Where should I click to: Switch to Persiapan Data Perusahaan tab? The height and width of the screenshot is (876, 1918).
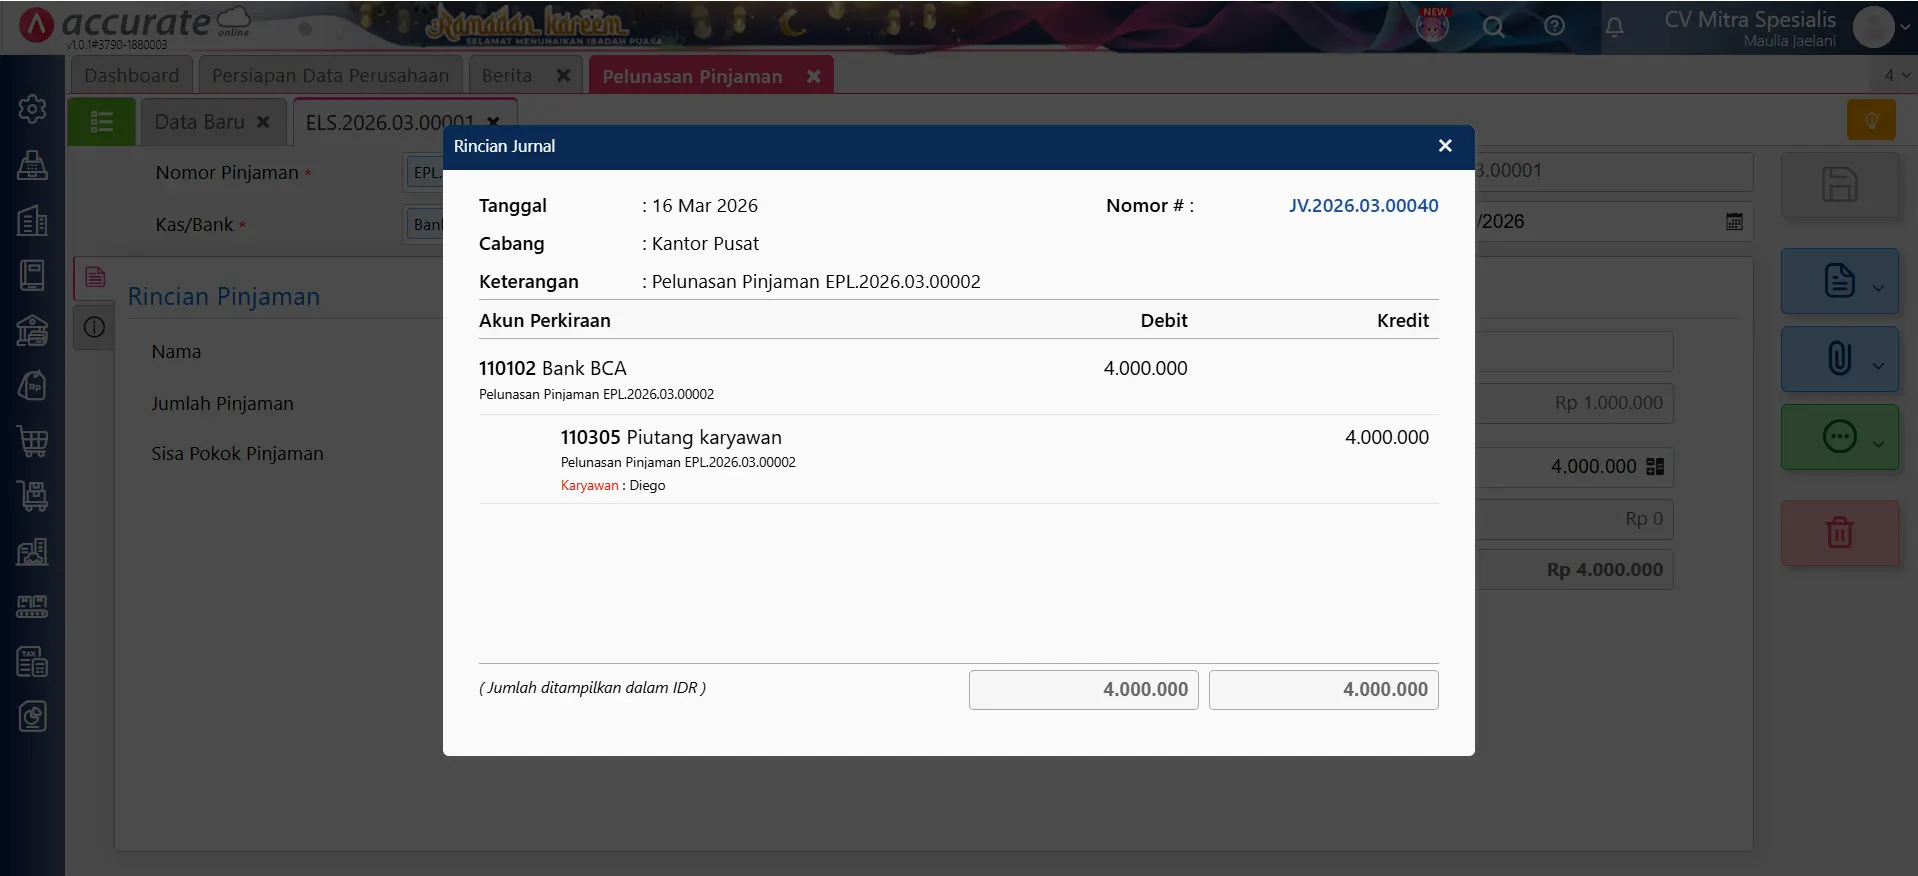(x=330, y=76)
